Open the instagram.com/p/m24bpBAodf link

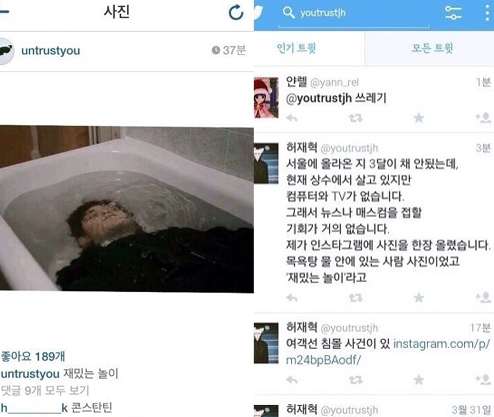coord(388,352)
